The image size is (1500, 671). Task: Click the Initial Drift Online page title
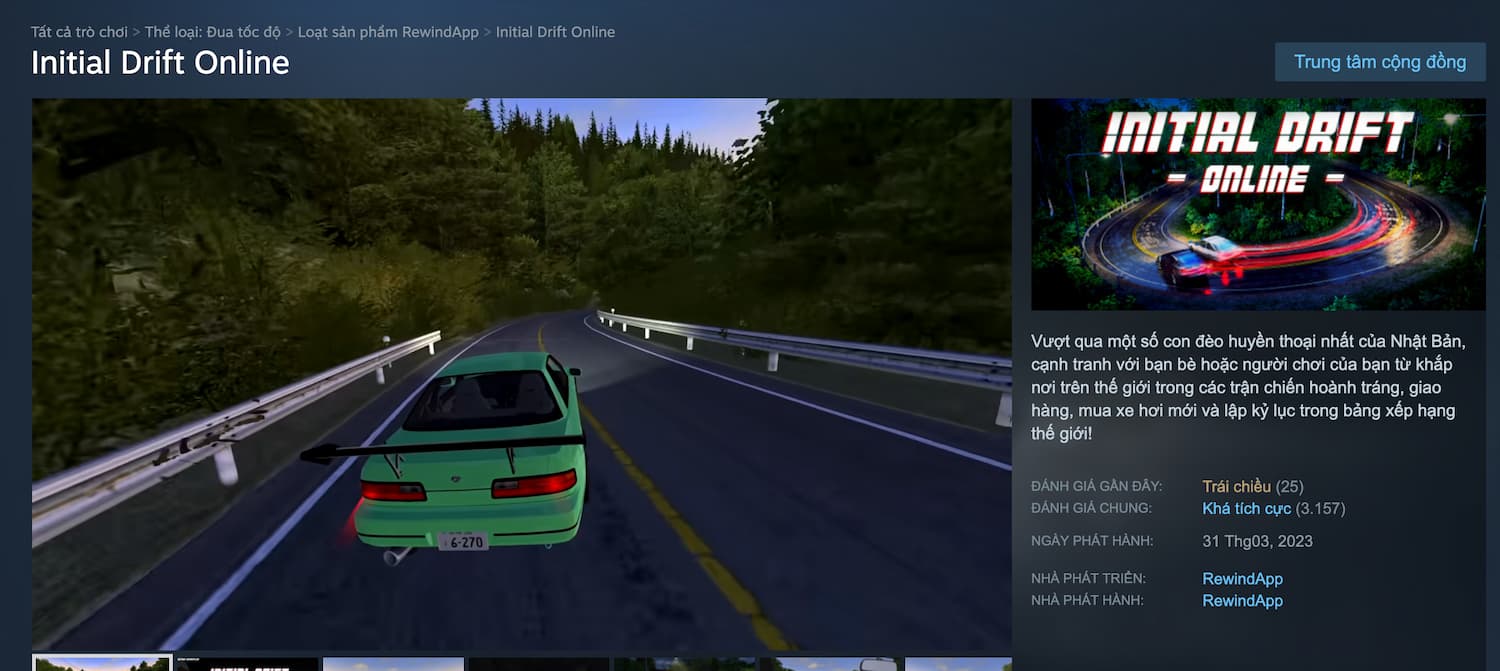tap(160, 63)
